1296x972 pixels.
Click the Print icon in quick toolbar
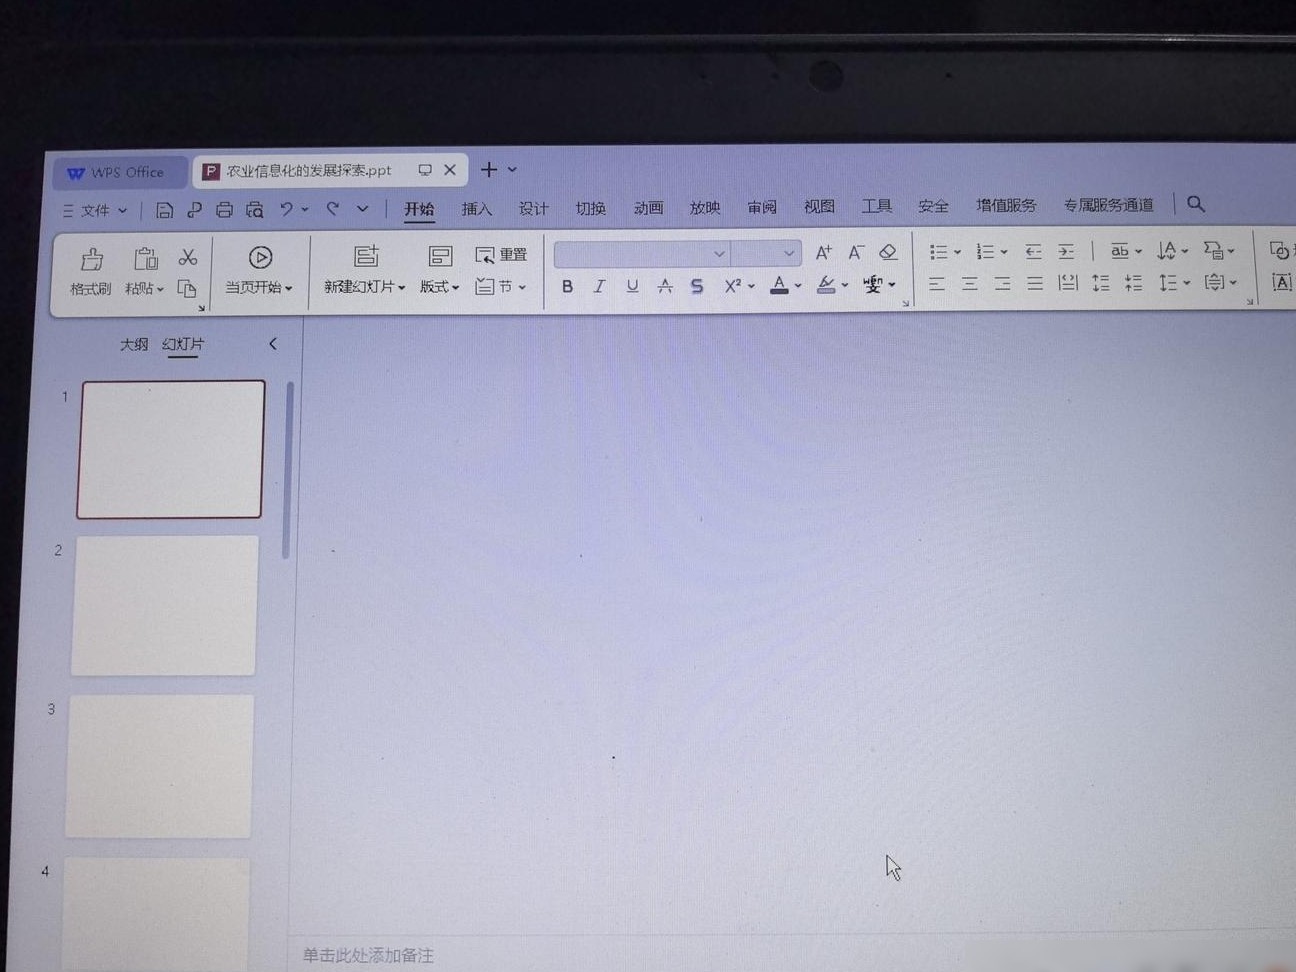tap(224, 210)
